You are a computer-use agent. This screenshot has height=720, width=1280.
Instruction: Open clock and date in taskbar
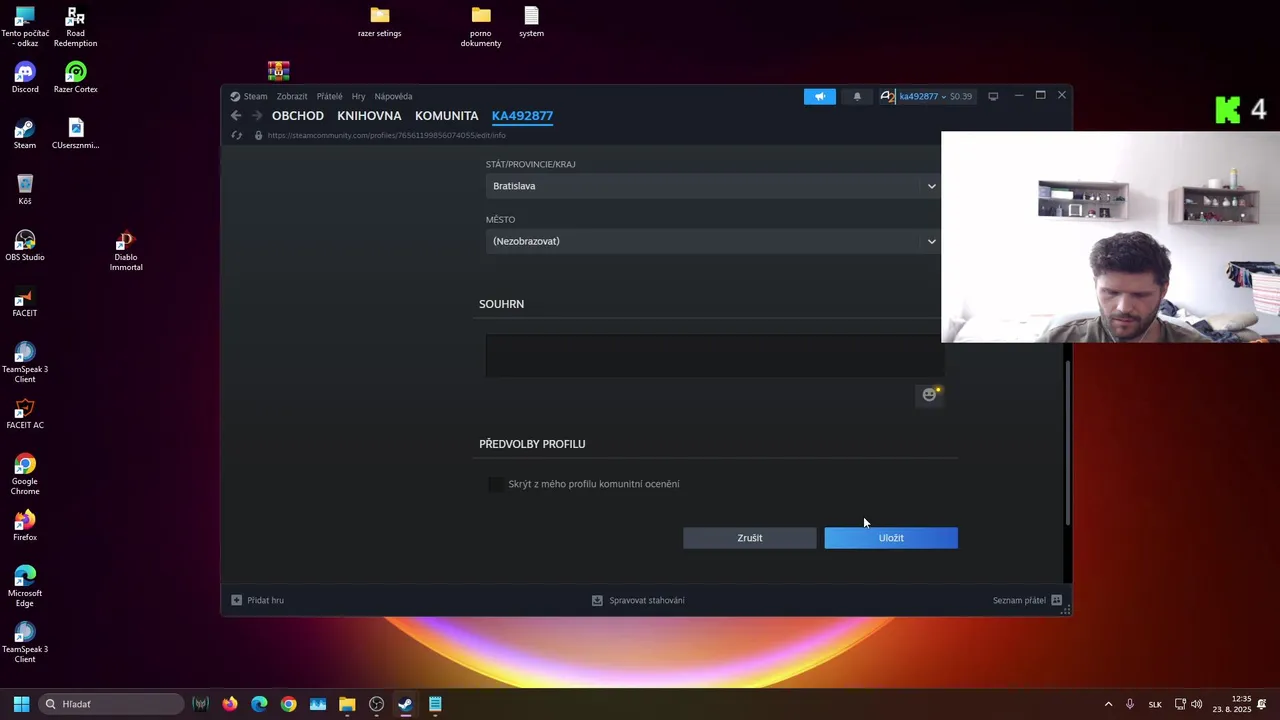pyautogui.click(x=1232, y=704)
